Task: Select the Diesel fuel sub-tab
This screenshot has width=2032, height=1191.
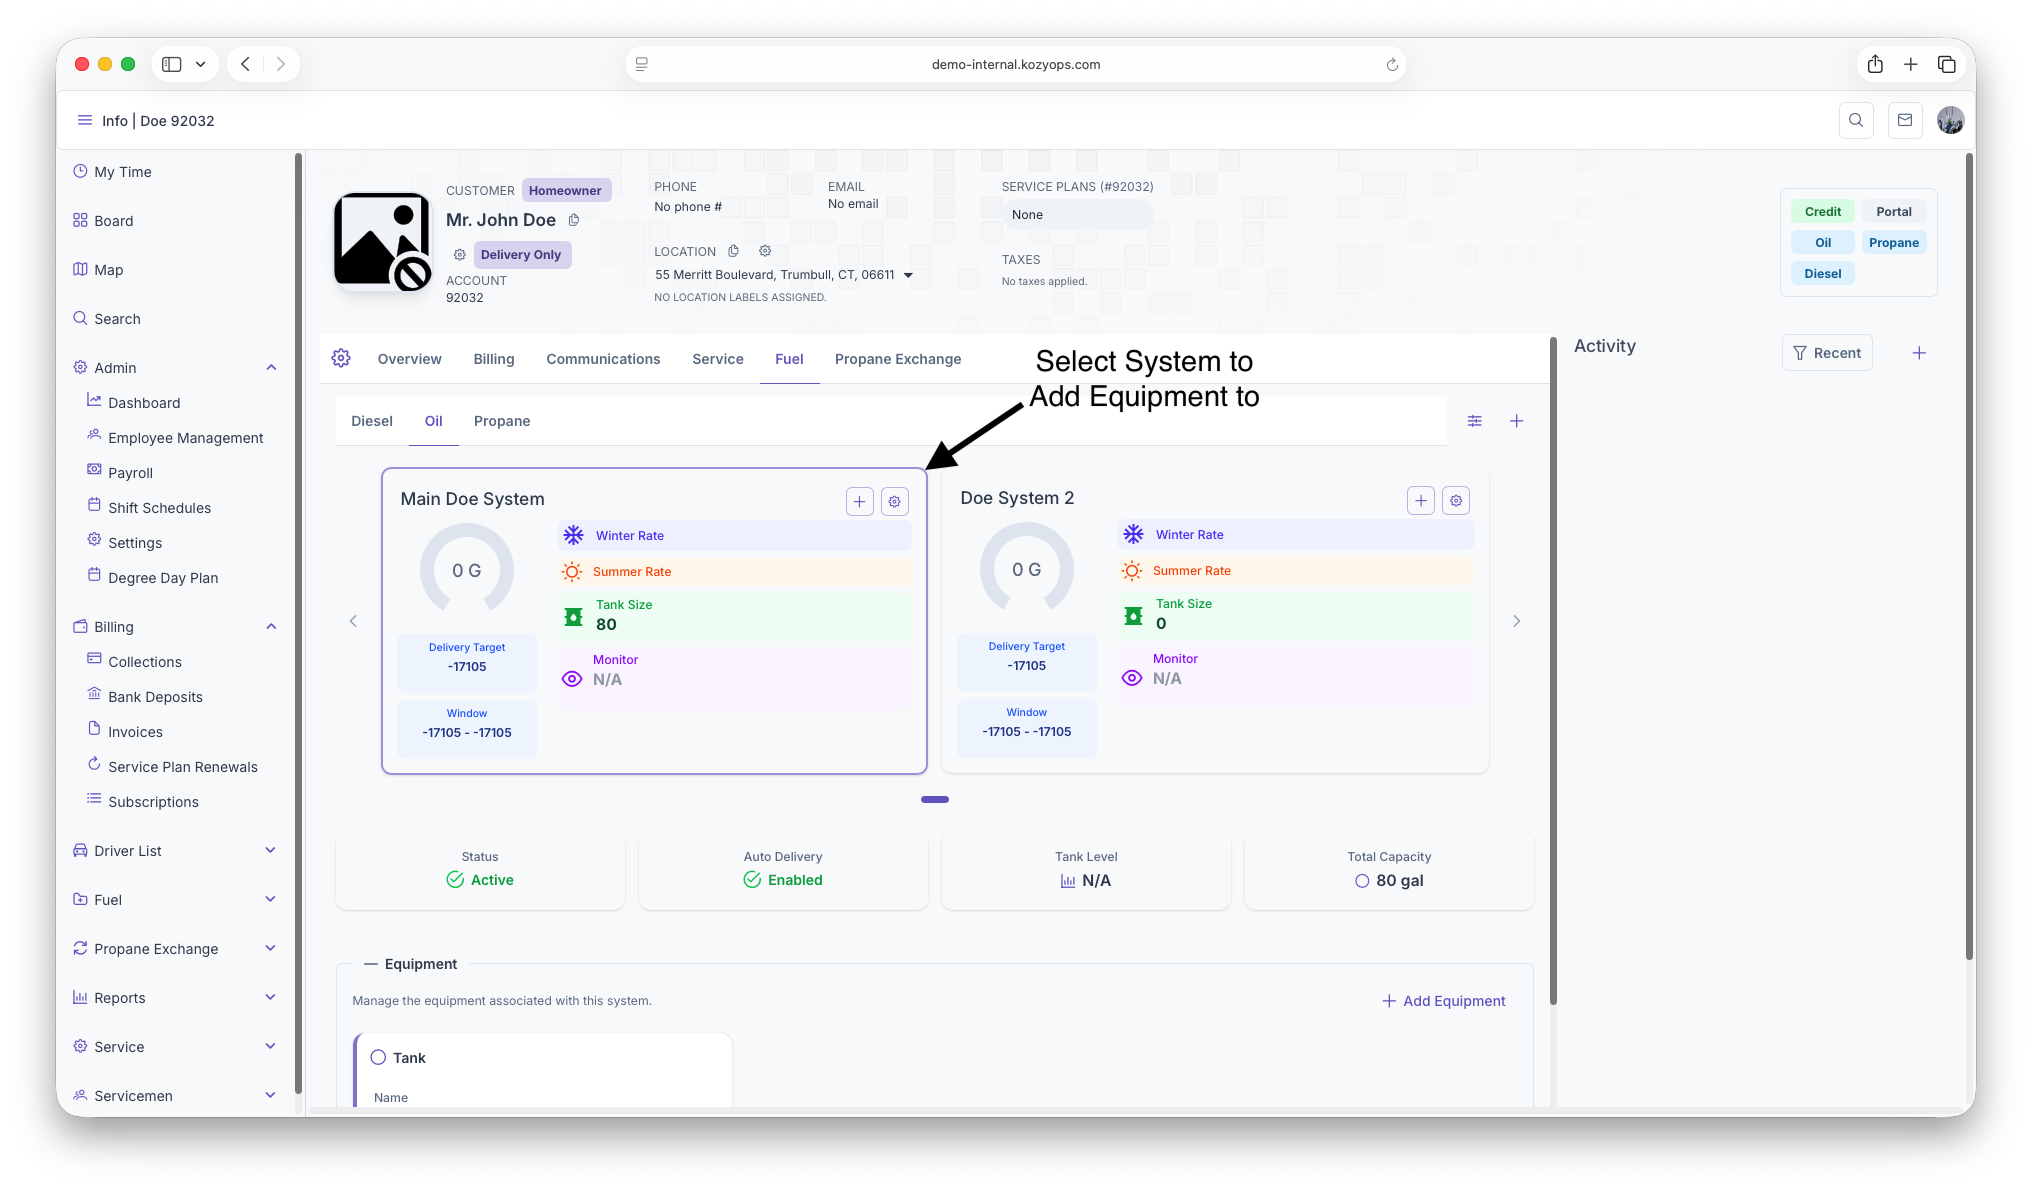Action: (371, 421)
